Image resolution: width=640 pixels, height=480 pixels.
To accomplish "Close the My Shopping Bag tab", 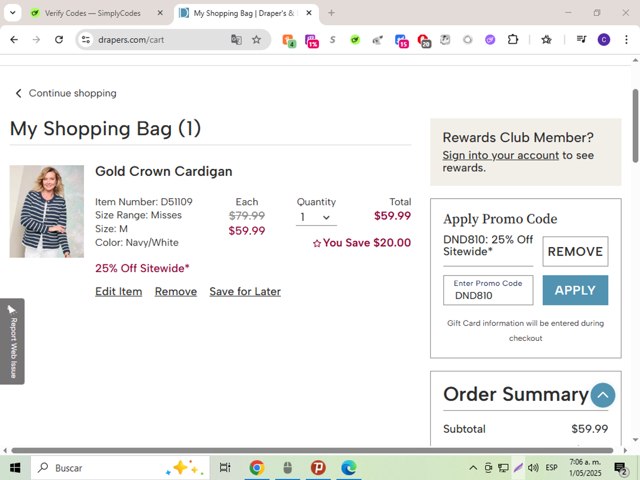I will click(x=309, y=13).
